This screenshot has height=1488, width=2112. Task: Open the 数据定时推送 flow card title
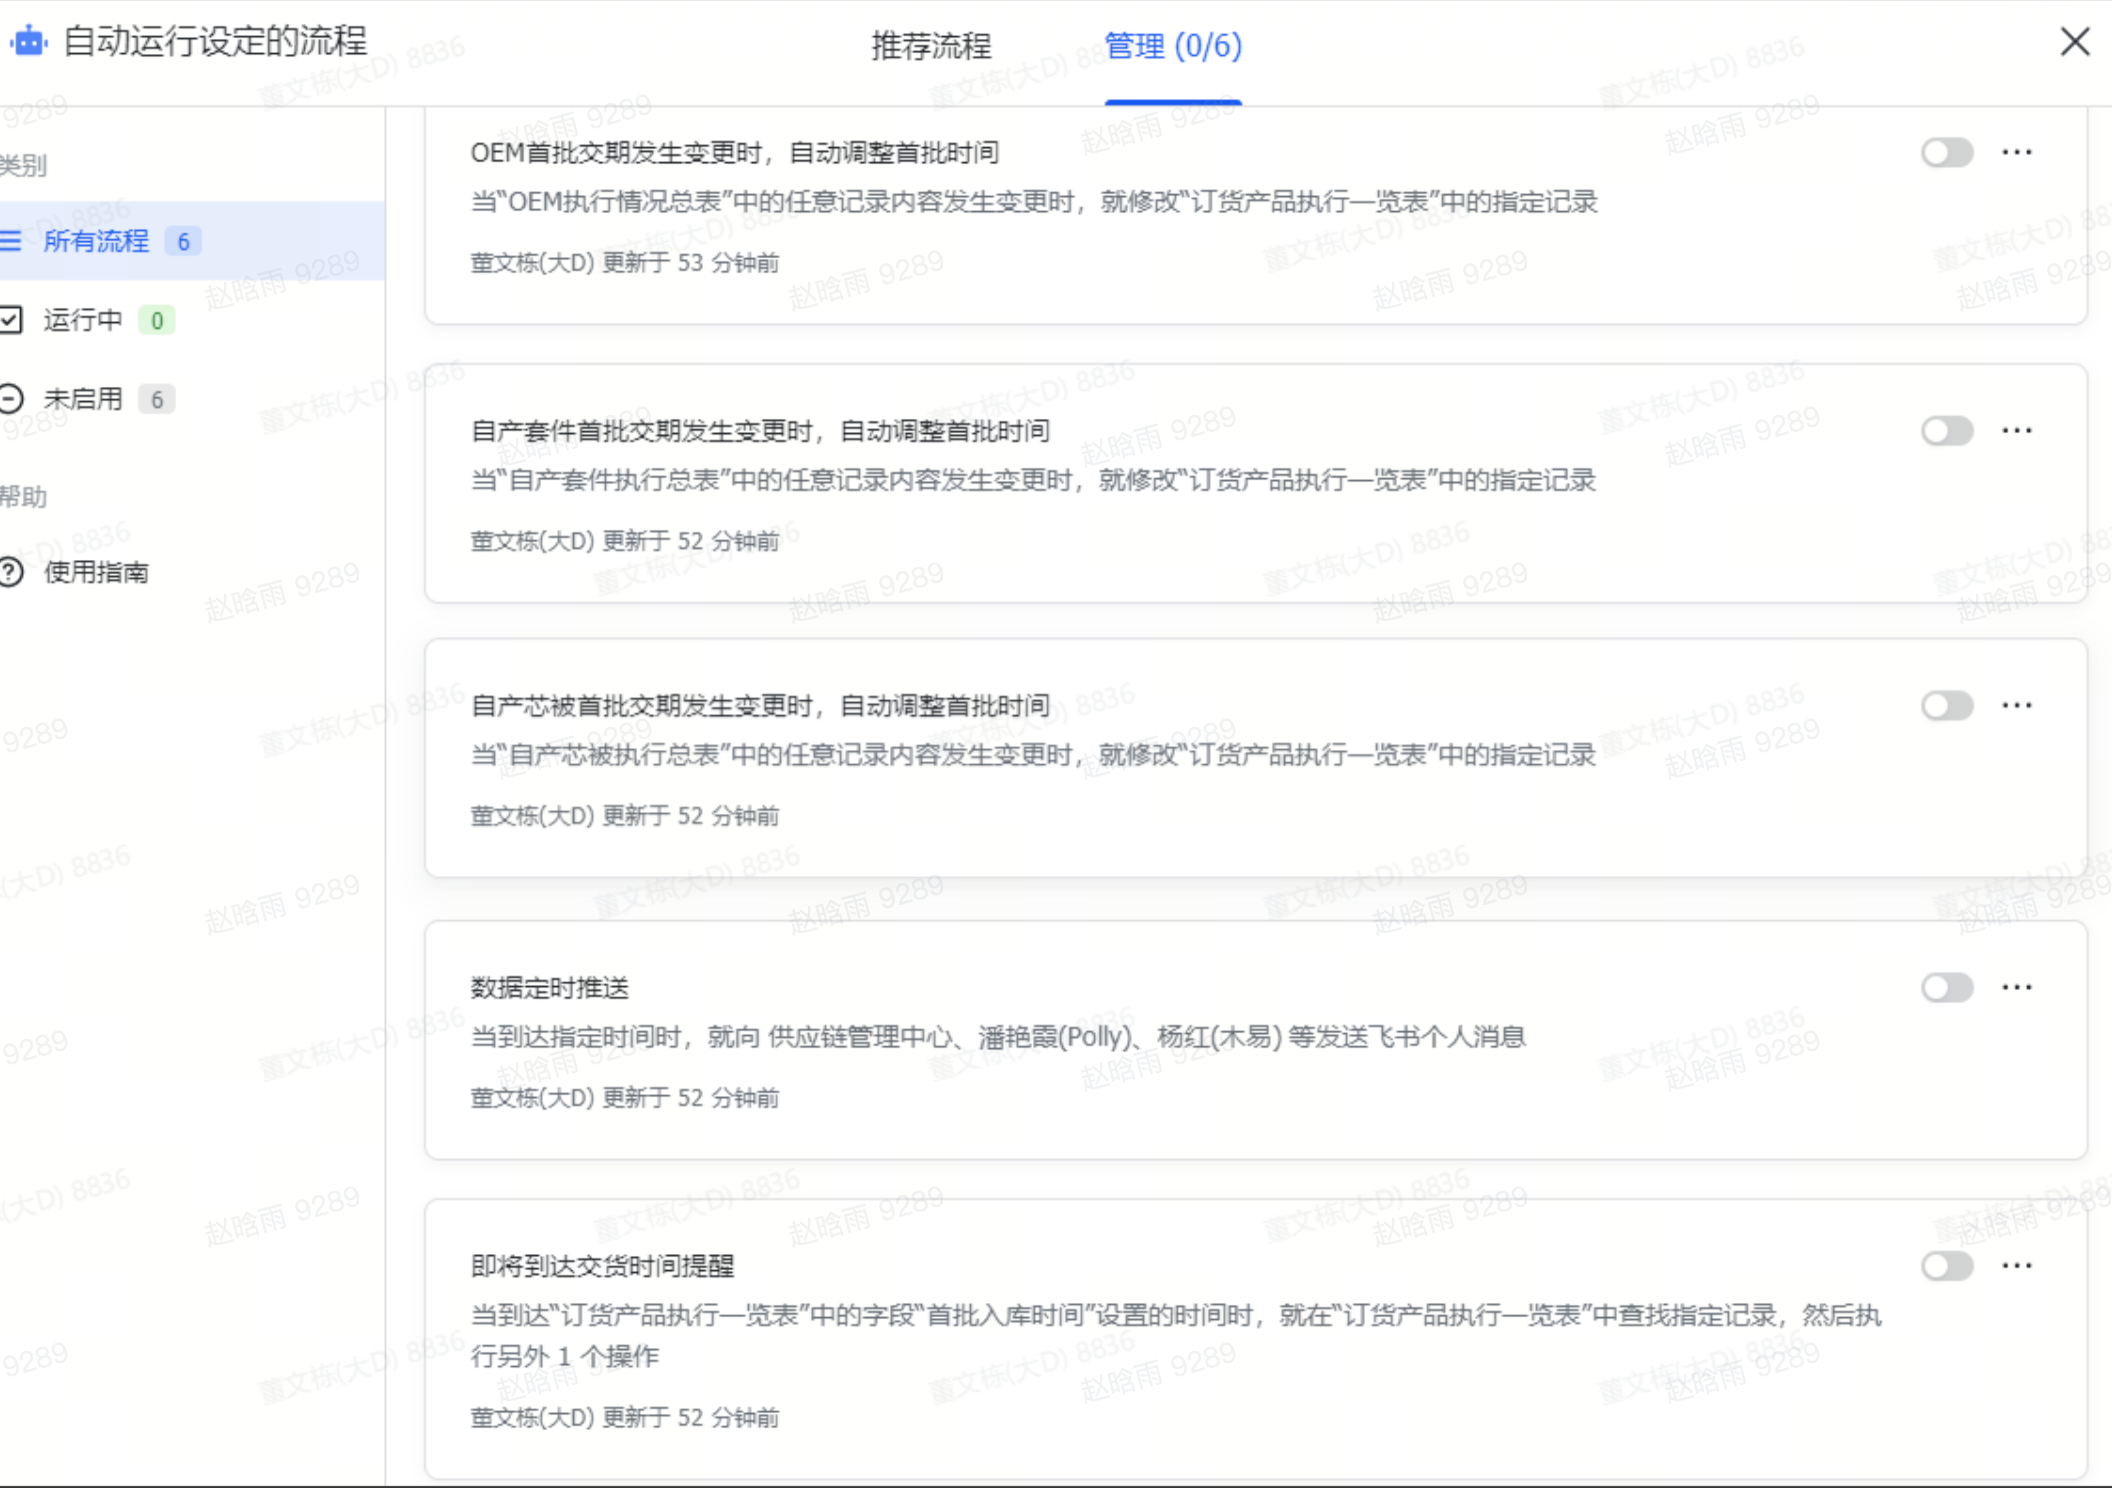point(549,988)
